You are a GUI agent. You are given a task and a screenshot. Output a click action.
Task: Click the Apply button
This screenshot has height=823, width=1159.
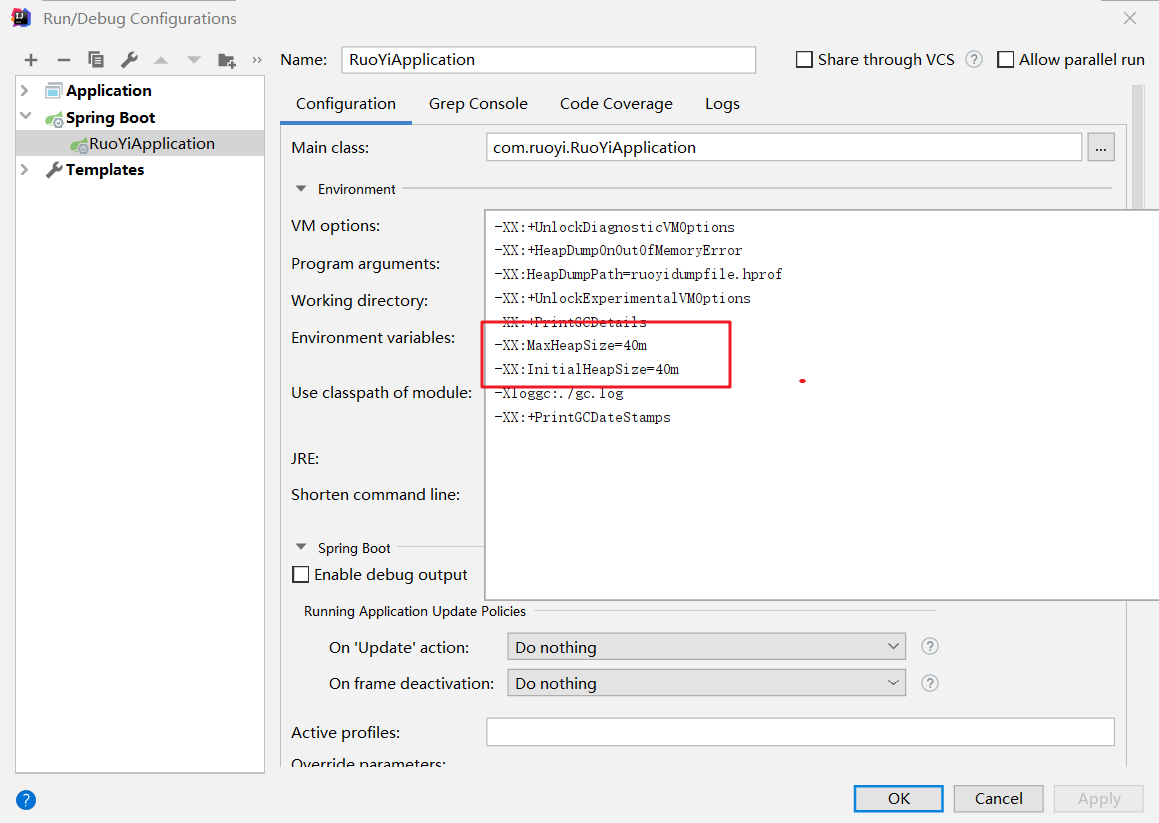click(x=1098, y=799)
